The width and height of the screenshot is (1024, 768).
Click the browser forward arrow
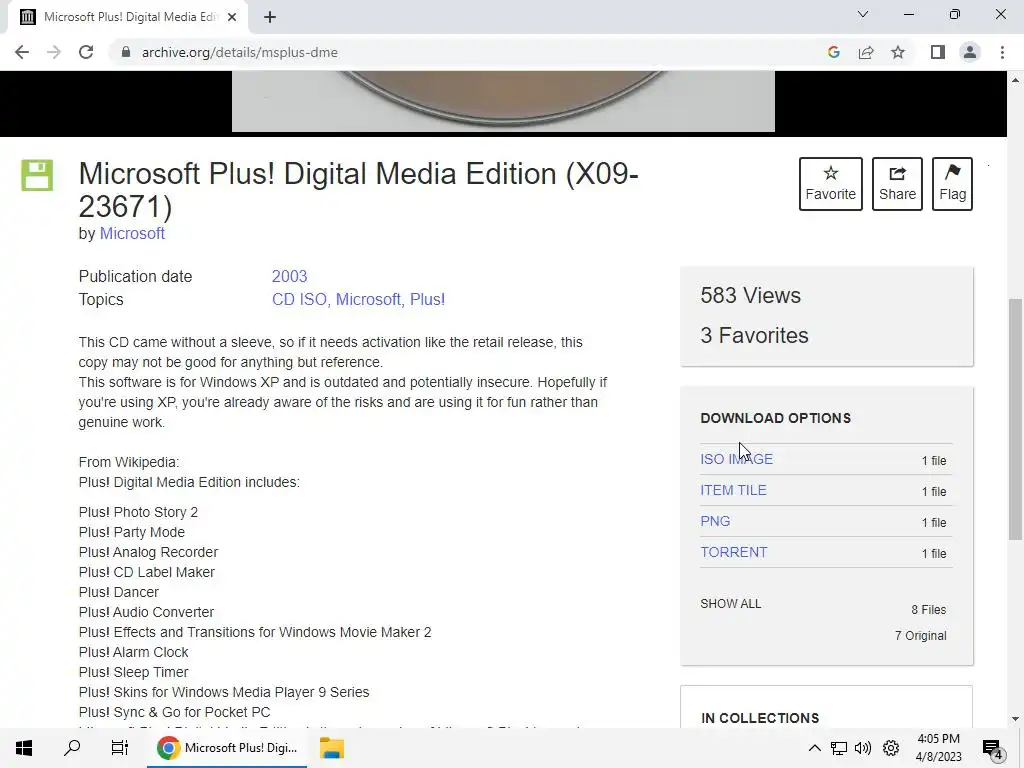(x=54, y=52)
